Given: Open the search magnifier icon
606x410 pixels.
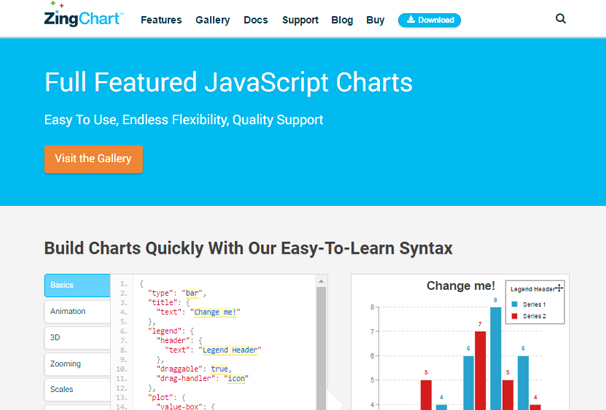Looking at the screenshot, I should (560, 19).
